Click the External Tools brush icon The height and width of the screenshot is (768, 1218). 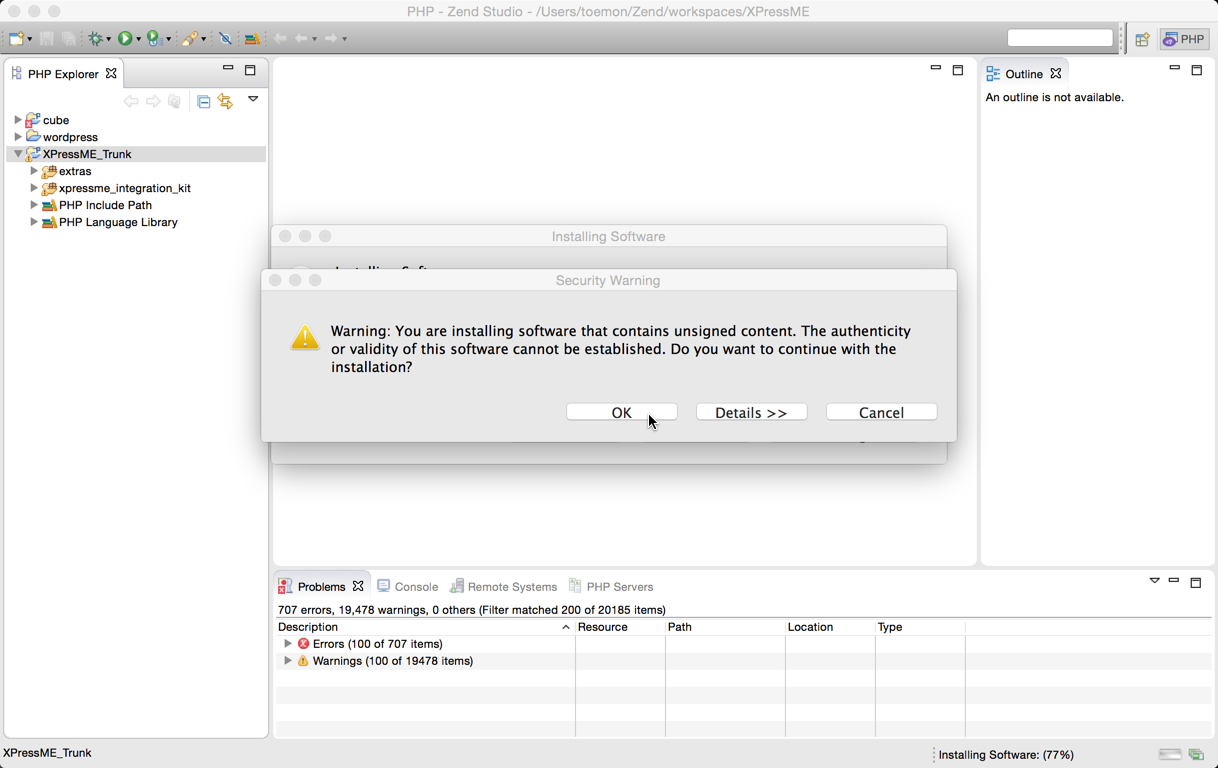[x=189, y=38]
